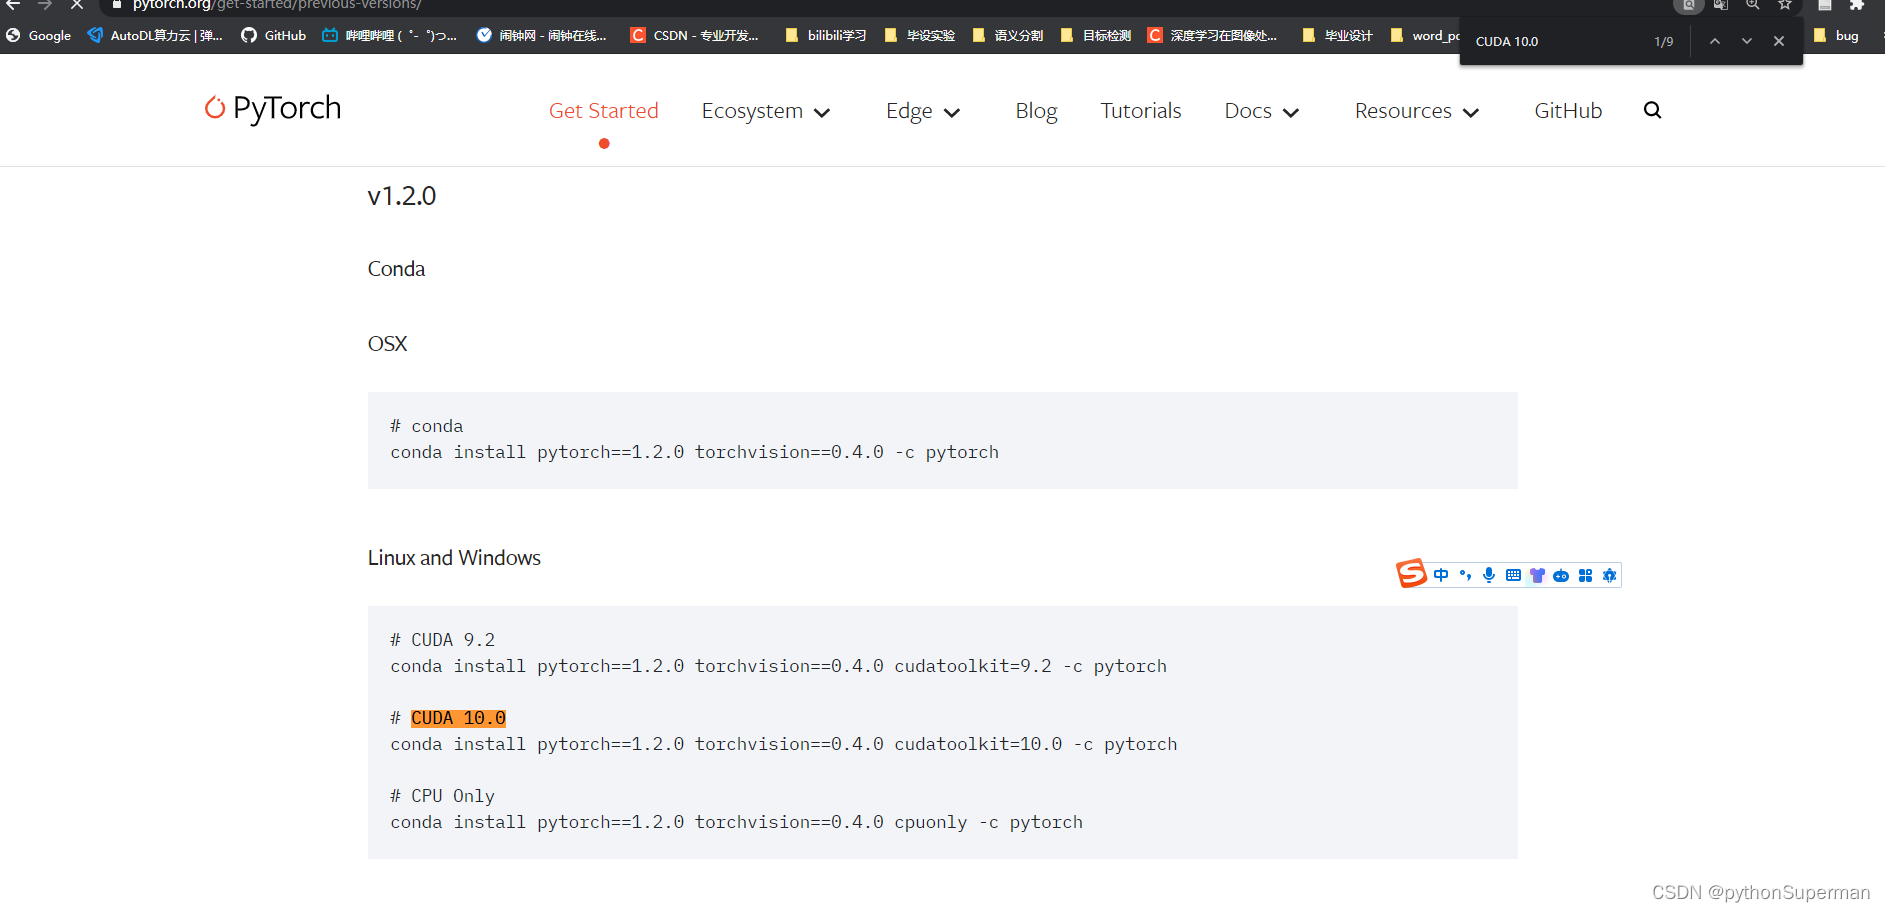Open the 毕业设计 bookmark folder

pyautogui.click(x=1338, y=35)
